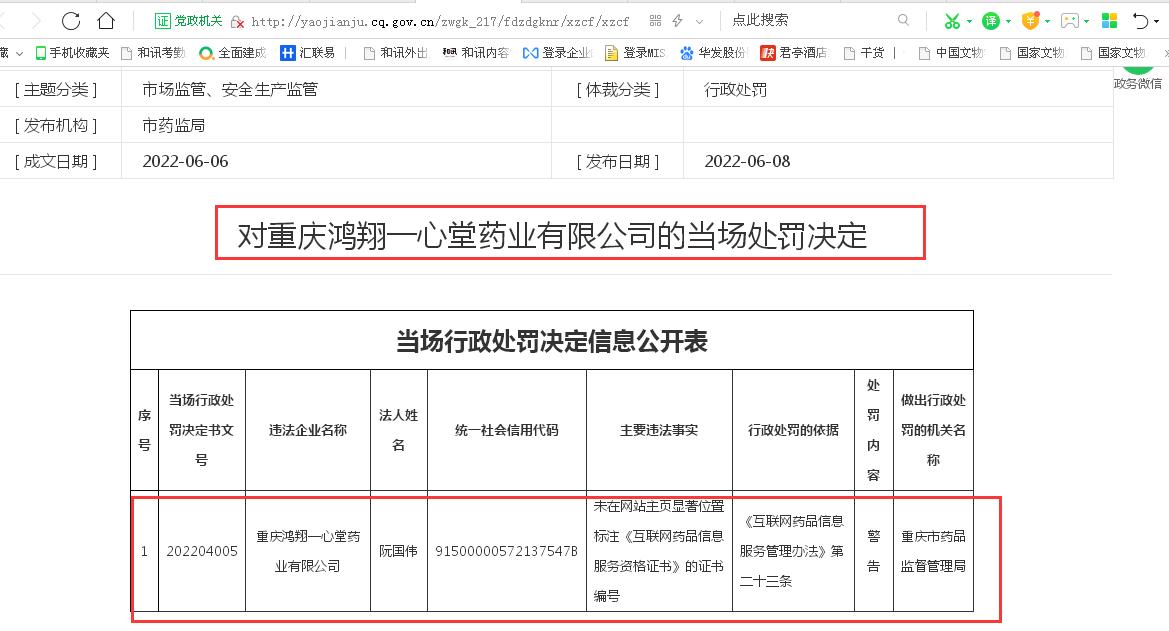The height and width of the screenshot is (631, 1169).
Task: Open the screenshot scissors tool
Action: click(952, 20)
